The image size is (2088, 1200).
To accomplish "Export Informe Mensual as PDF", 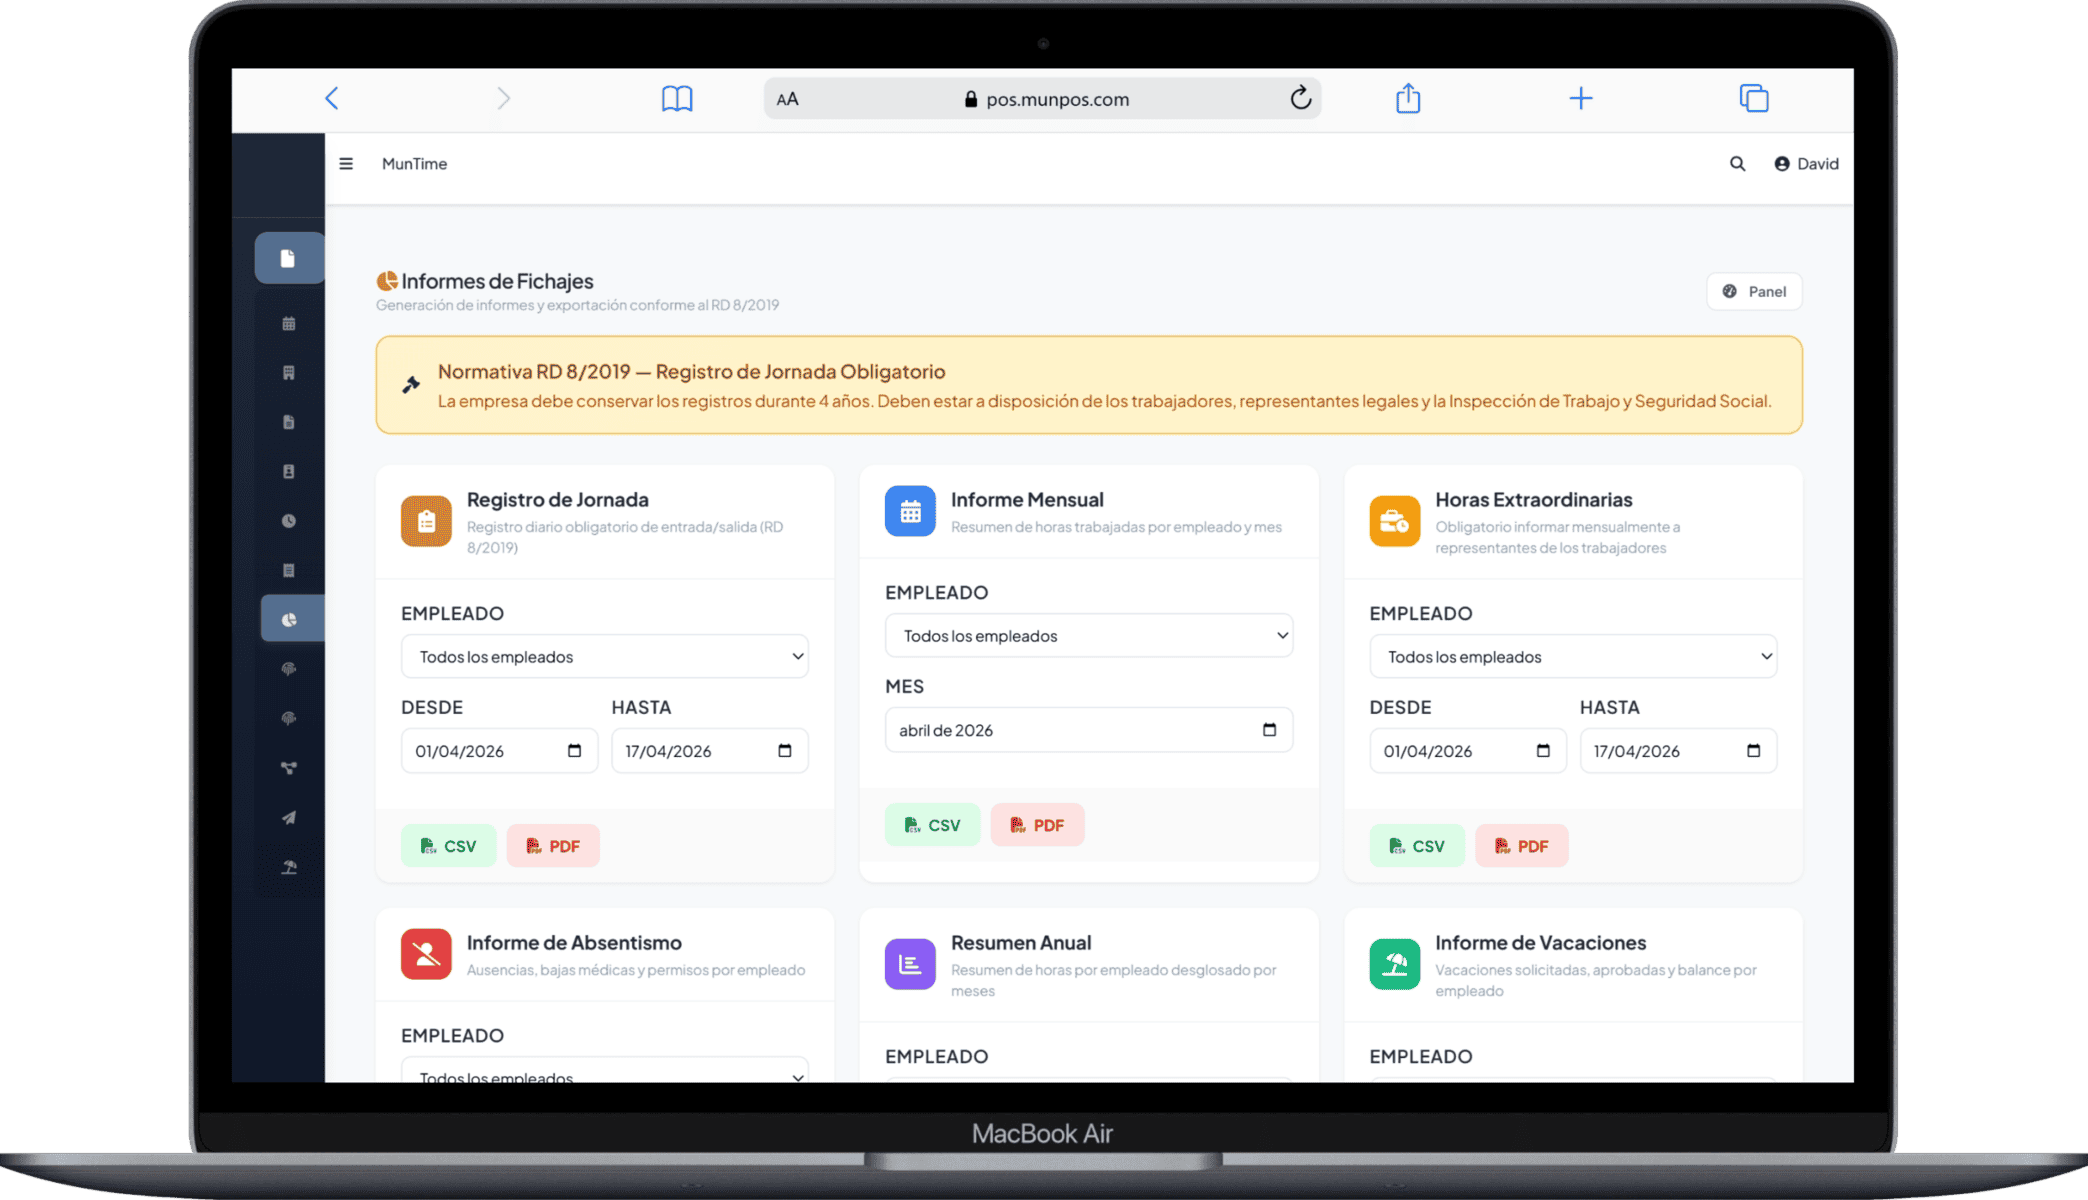I will pyautogui.click(x=1037, y=825).
